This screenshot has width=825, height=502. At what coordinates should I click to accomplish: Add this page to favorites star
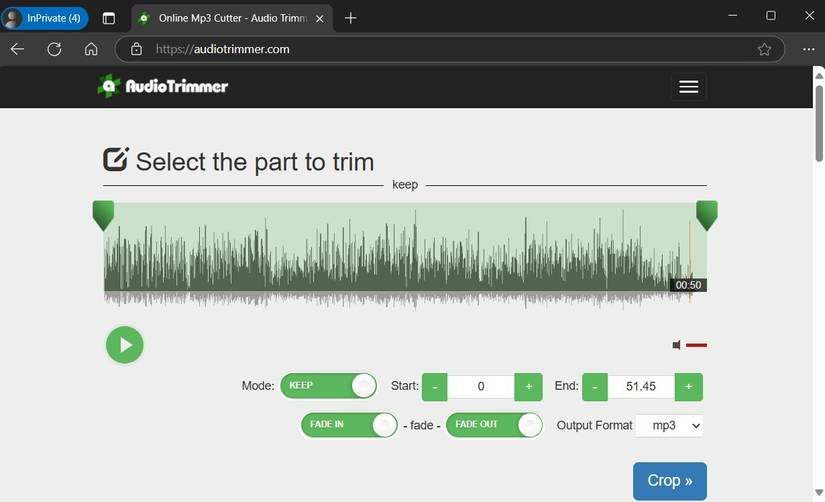[x=764, y=49]
